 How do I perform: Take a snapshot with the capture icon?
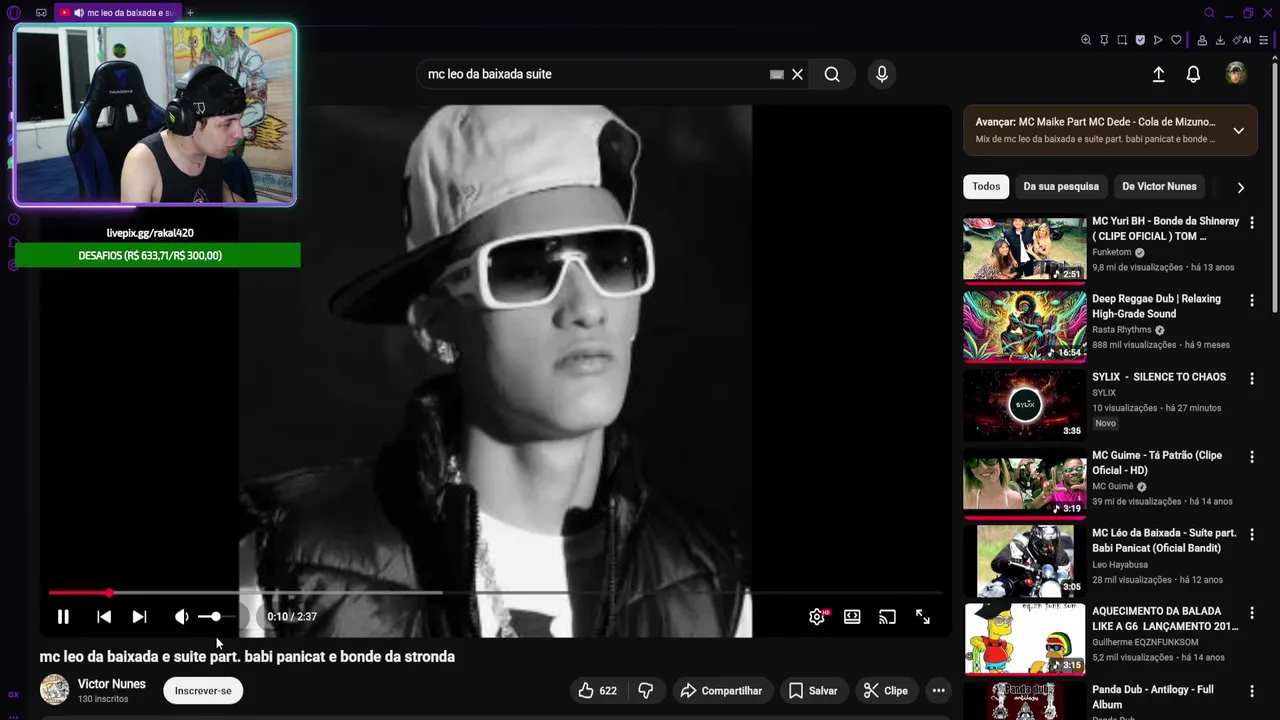(1122, 41)
